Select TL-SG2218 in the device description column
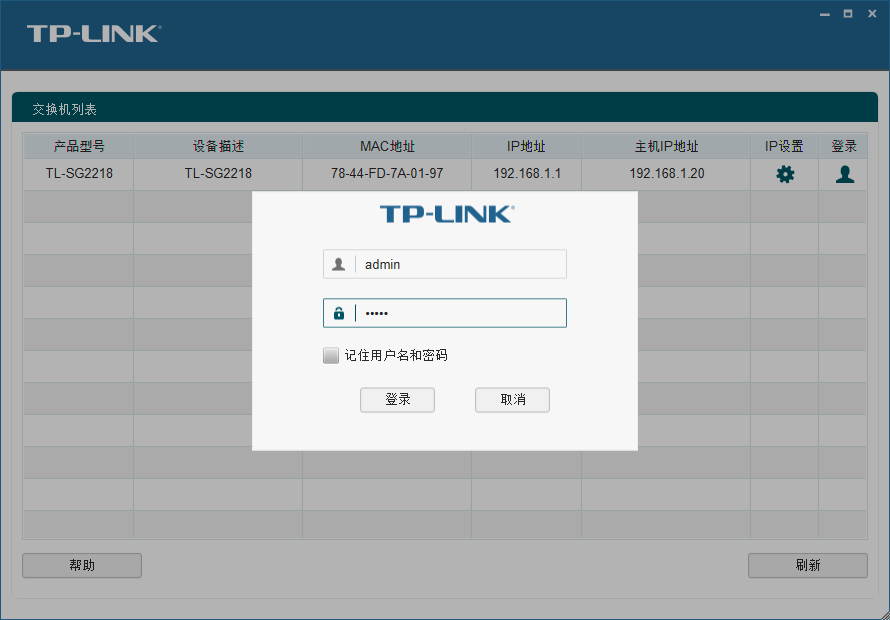This screenshot has height=620, width=890. click(218, 174)
